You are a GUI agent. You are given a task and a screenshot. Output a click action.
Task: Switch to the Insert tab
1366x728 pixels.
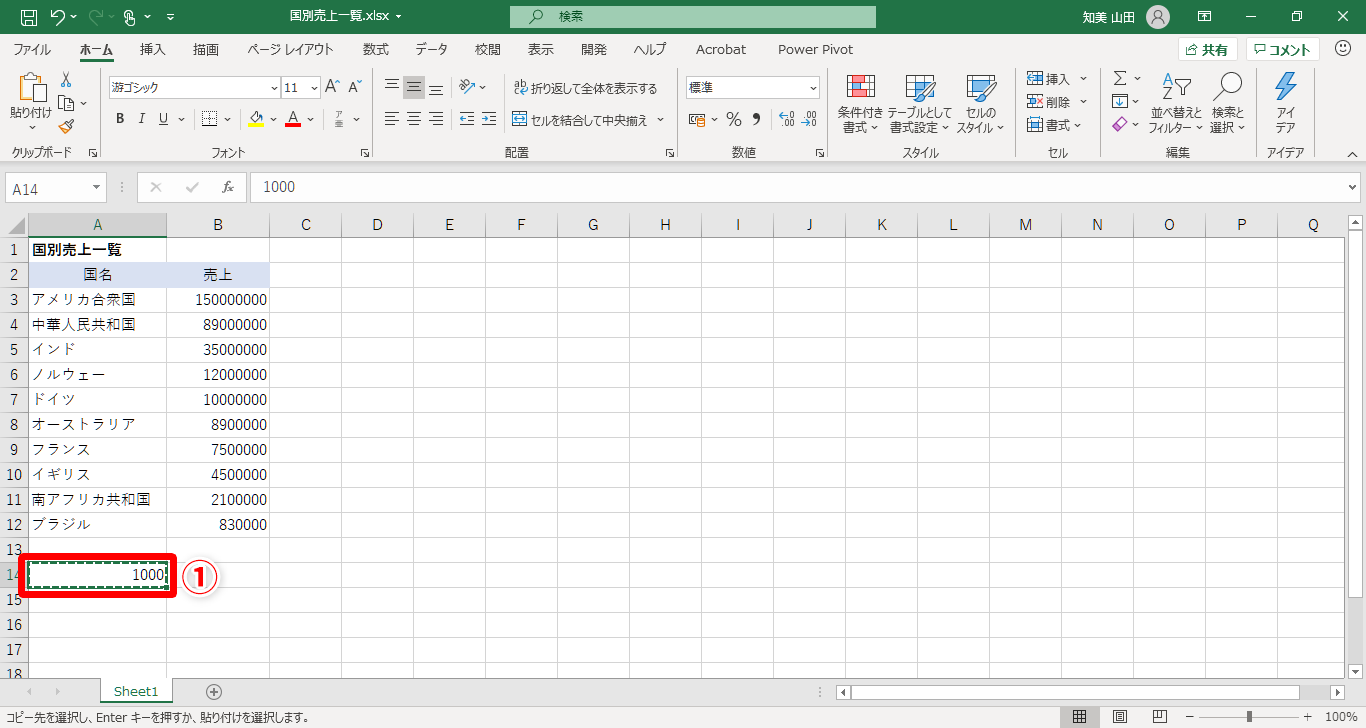pyautogui.click(x=153, y=49)
